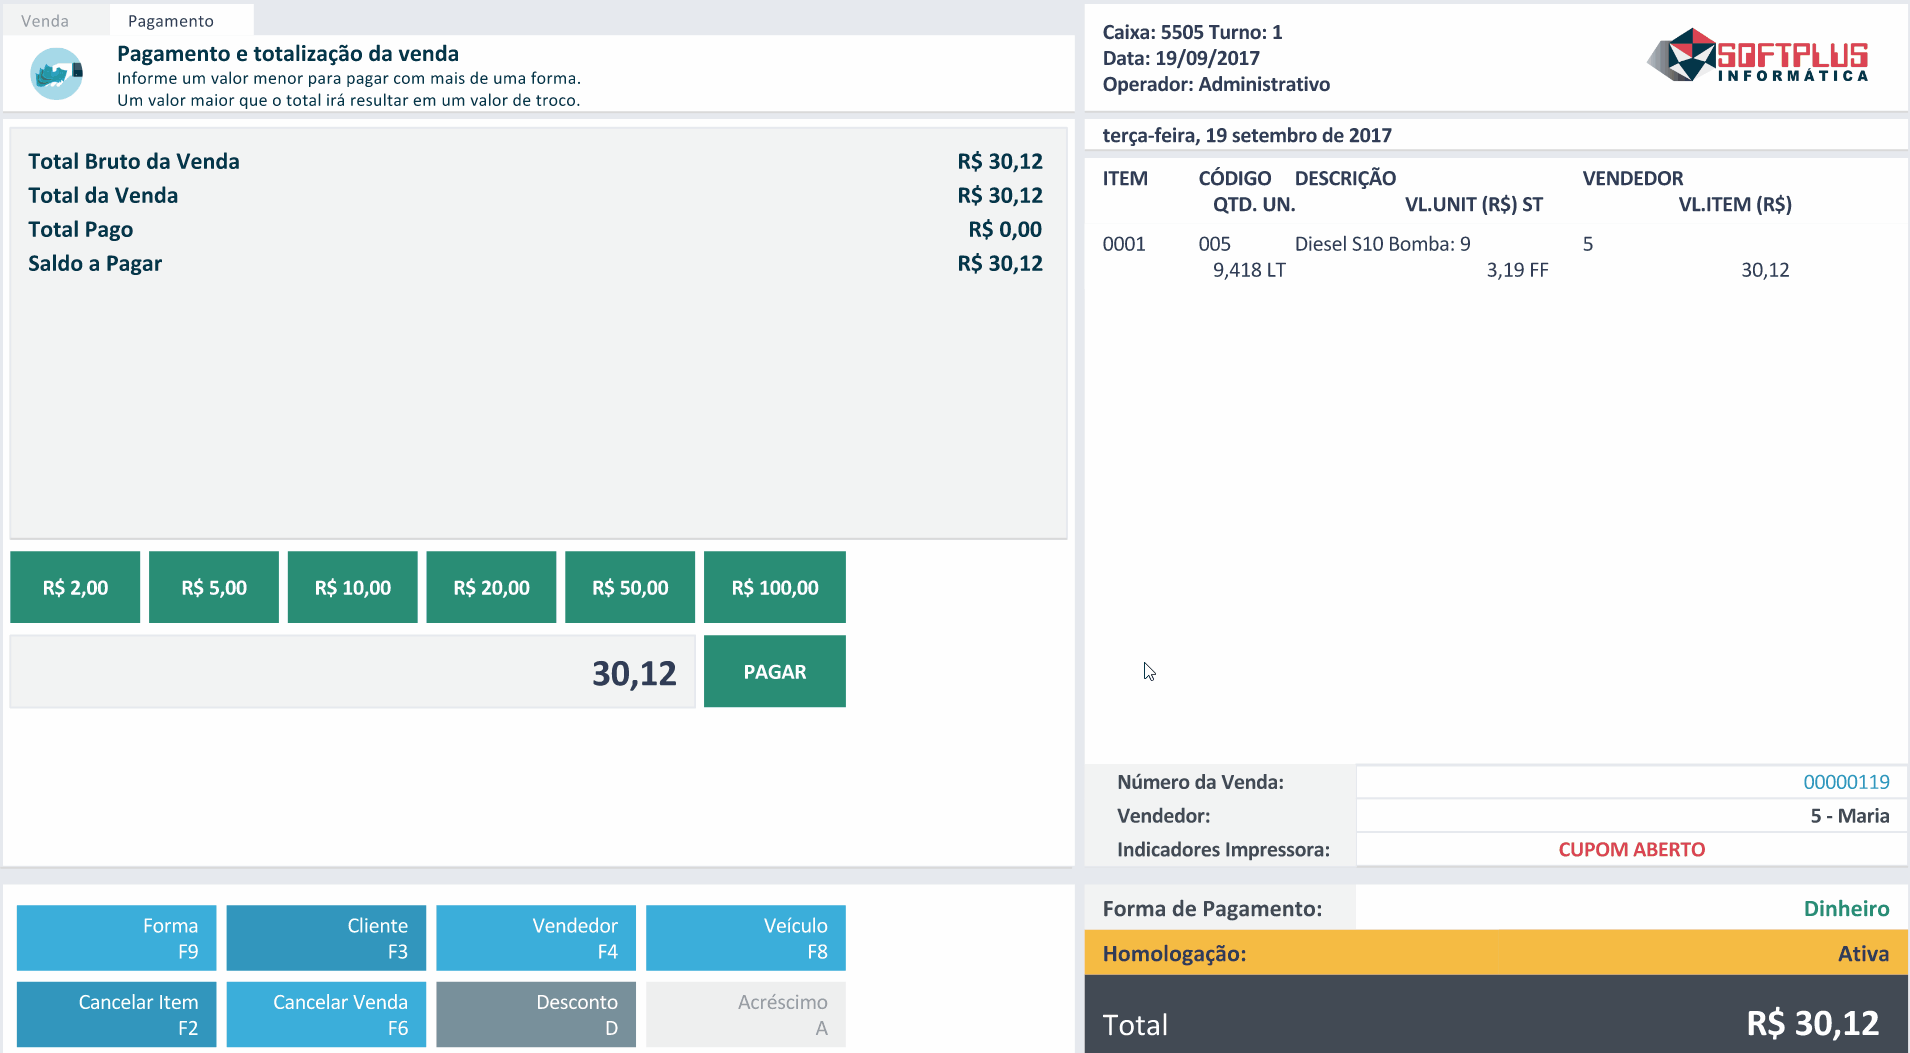Click the Dinheiro payment form value
This screenshot has height=1053, width=1910.
point(1846,908)
